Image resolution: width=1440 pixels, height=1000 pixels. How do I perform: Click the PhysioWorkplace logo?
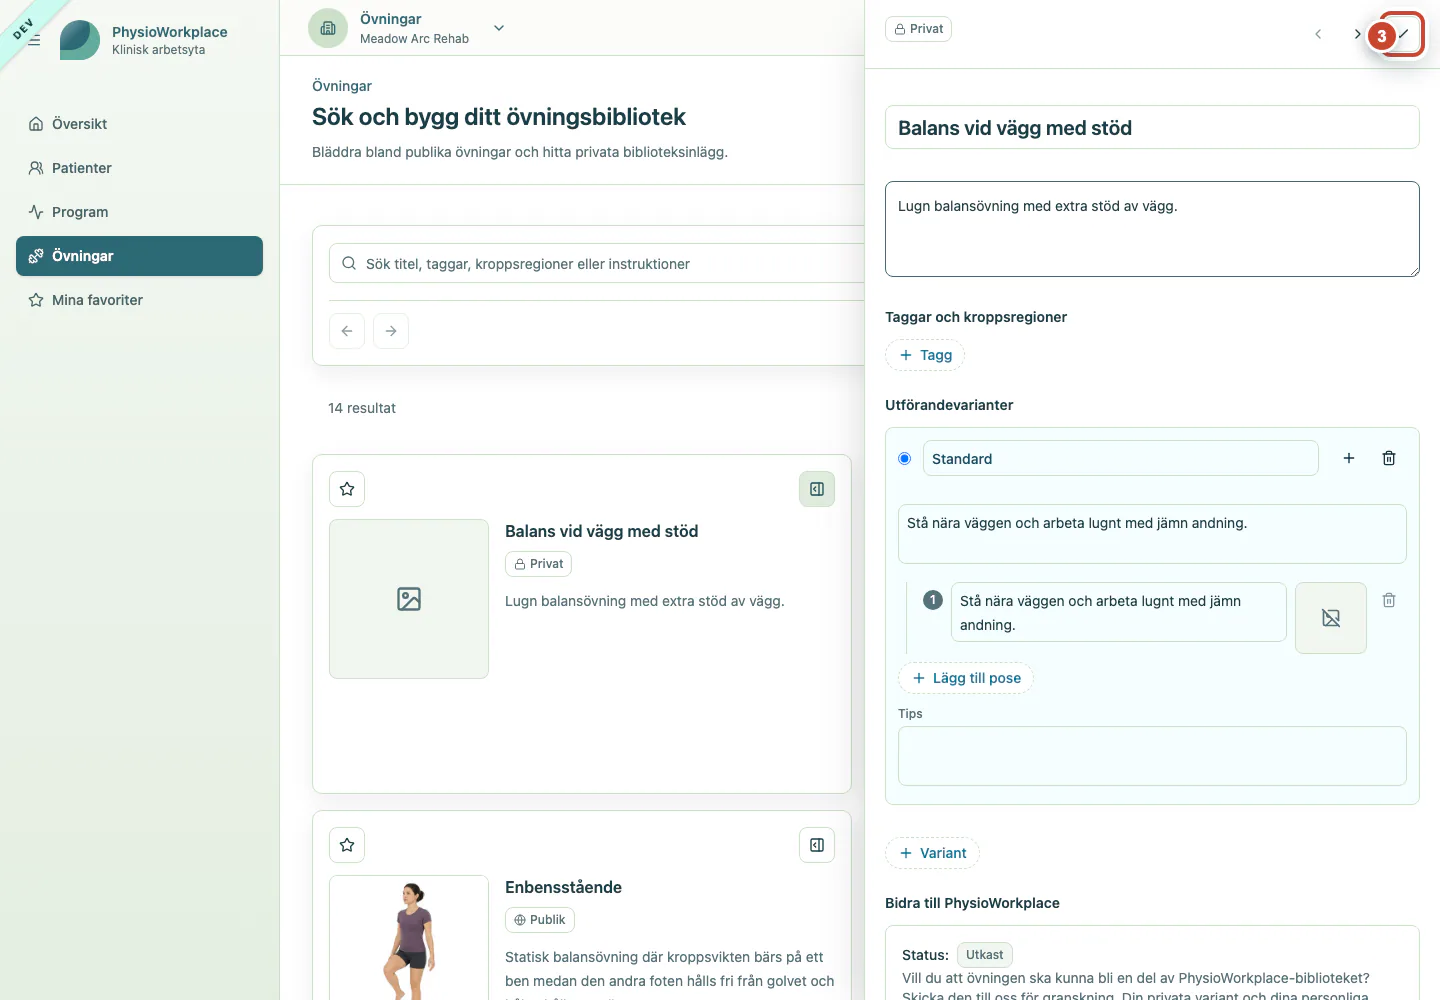(x=80, y=40)
